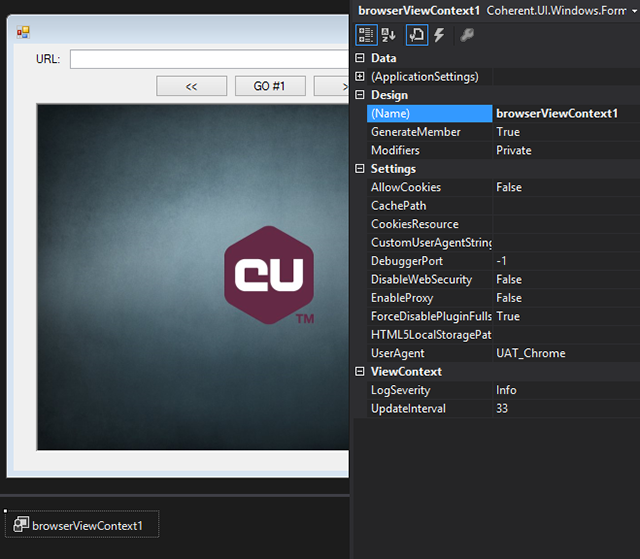Show Events with the lightning bolt icon
This screenshot has width=640, height=559.
click(x=439, y=35)
